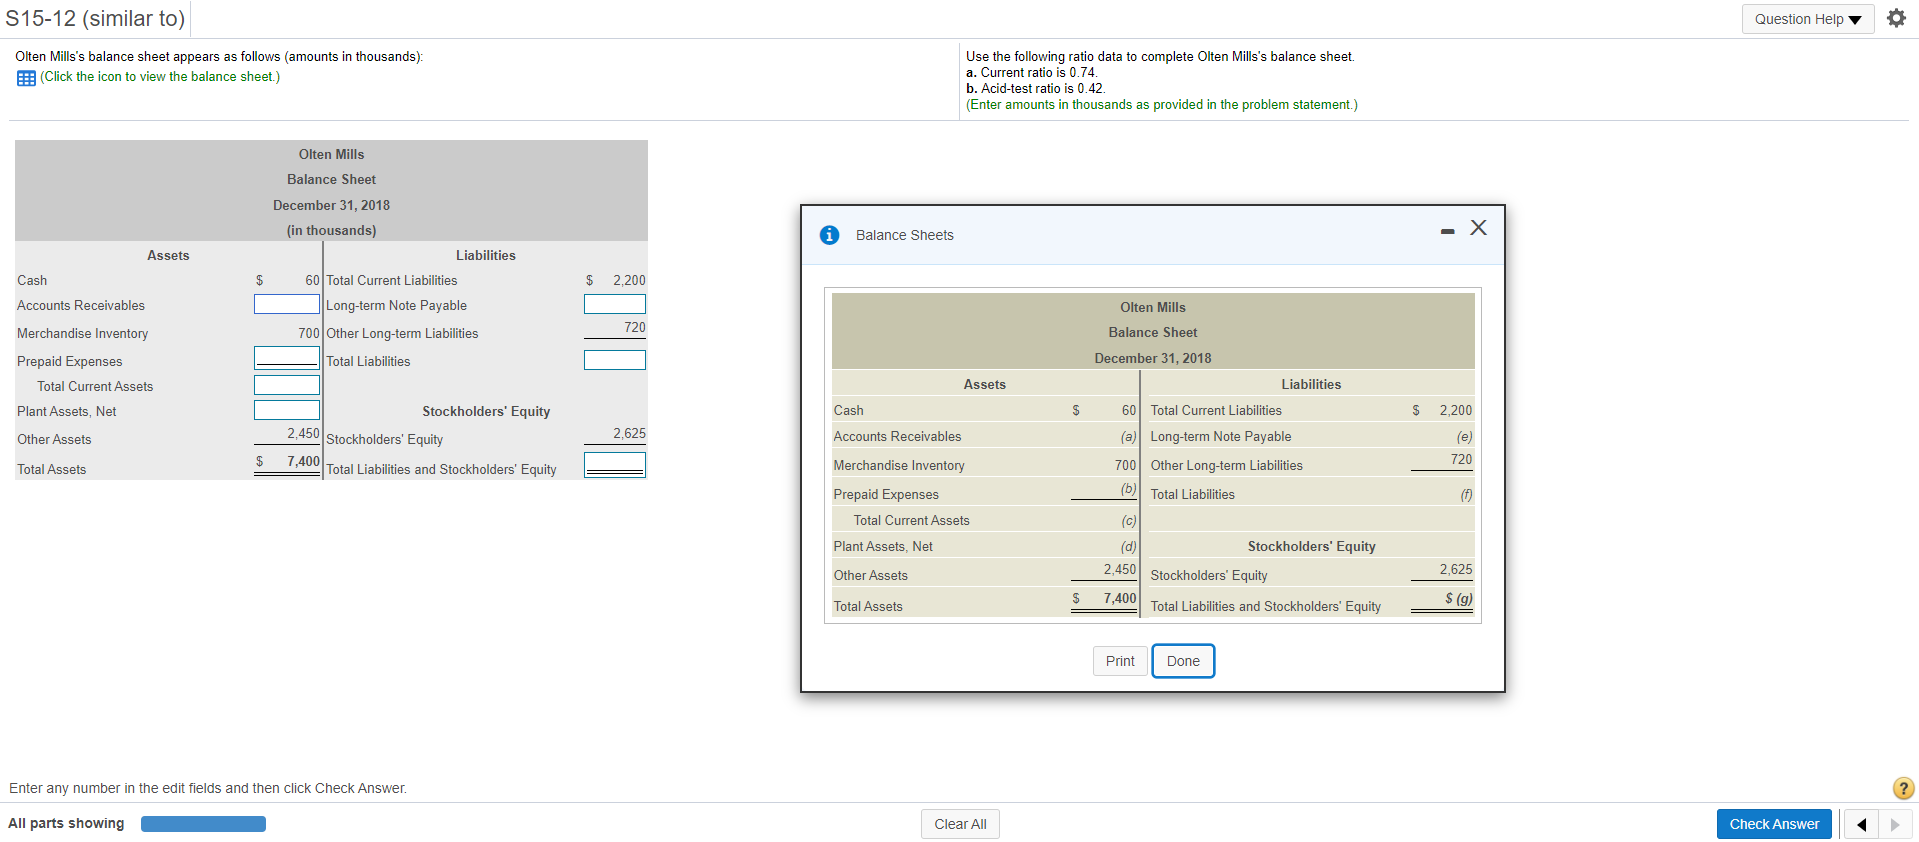Click the Other Assets 2,450 value in form
Viewport: 1919px width, 842px height.
[303, 433]
